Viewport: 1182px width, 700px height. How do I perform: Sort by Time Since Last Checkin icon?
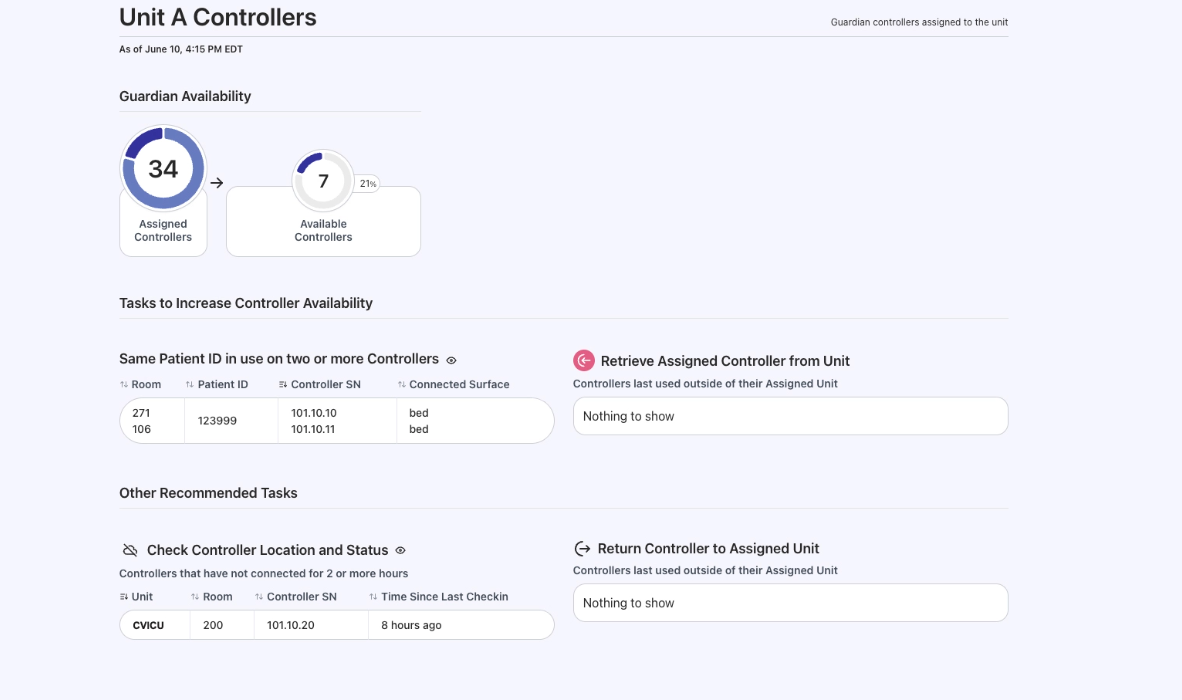point(373,597)
